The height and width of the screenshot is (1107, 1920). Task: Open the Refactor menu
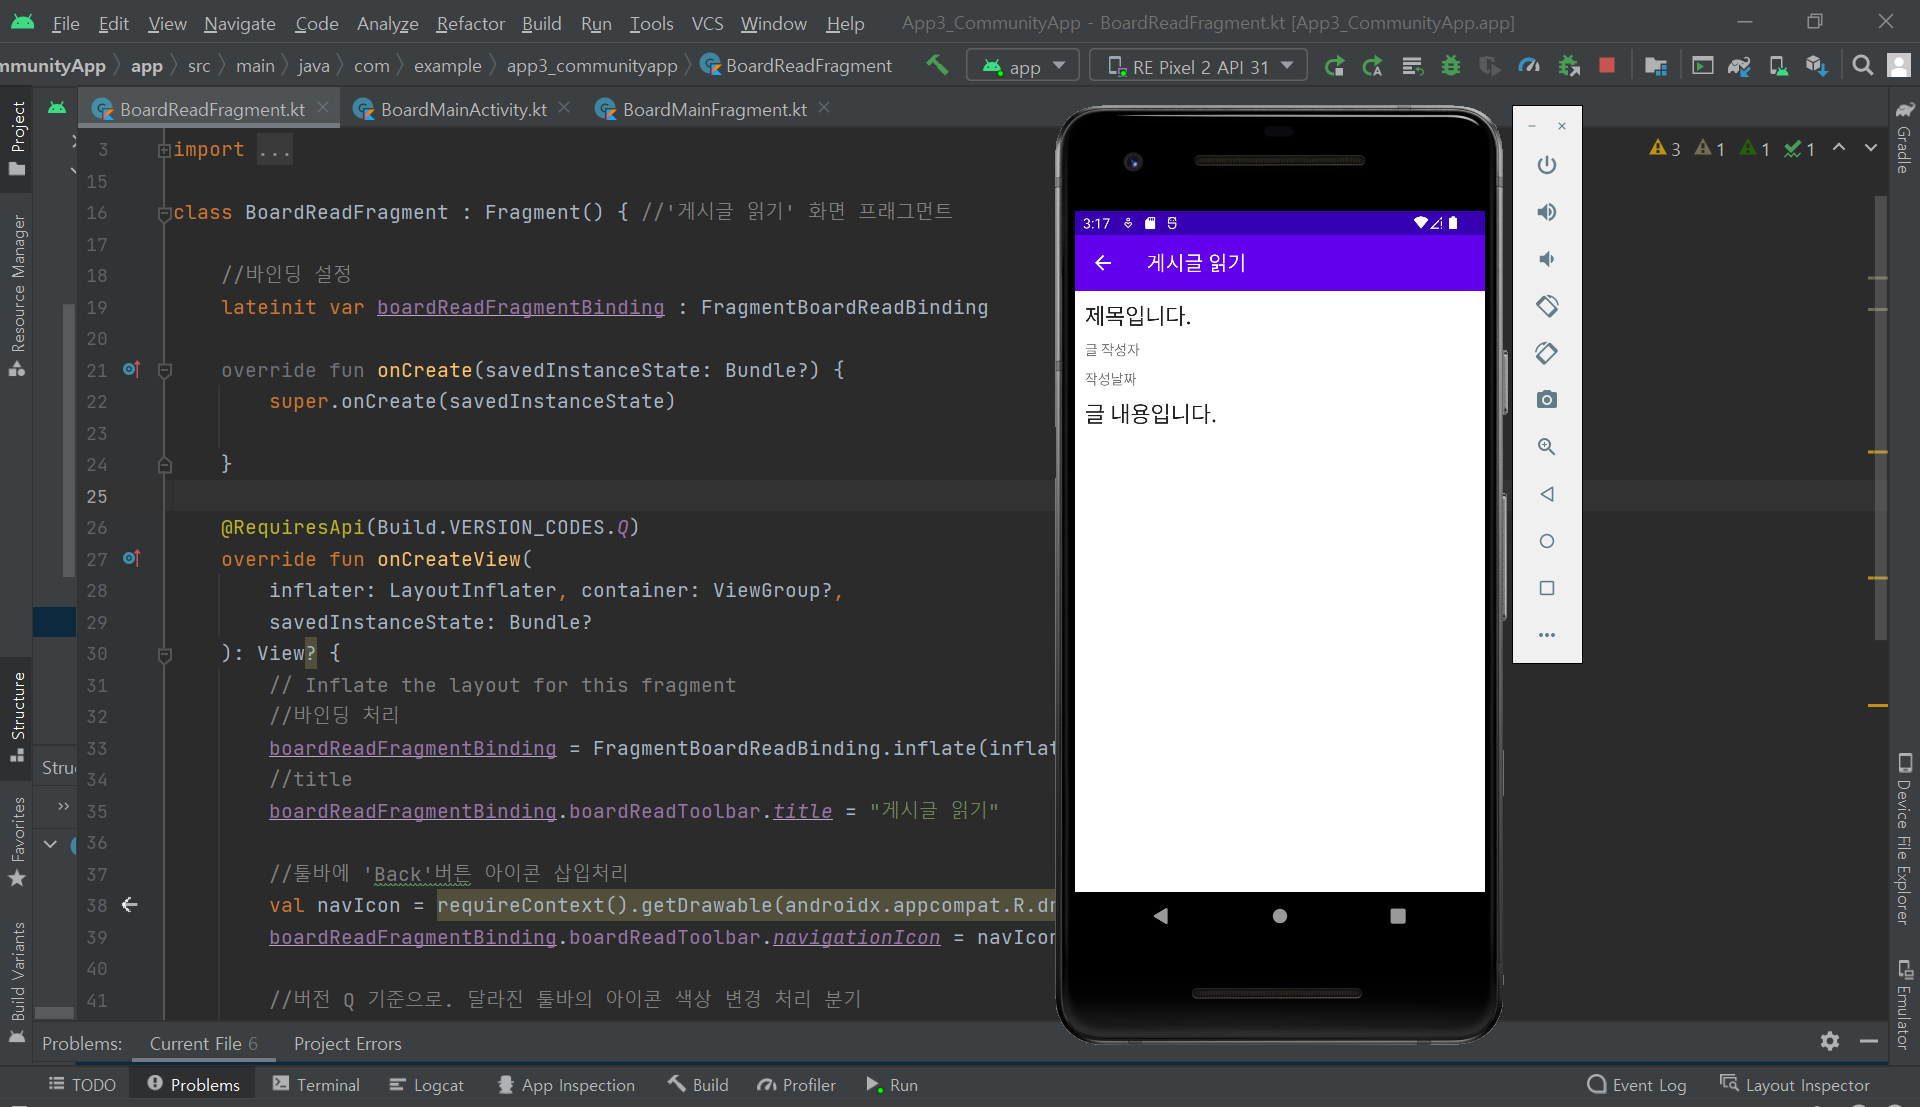(x=470, y=23)
